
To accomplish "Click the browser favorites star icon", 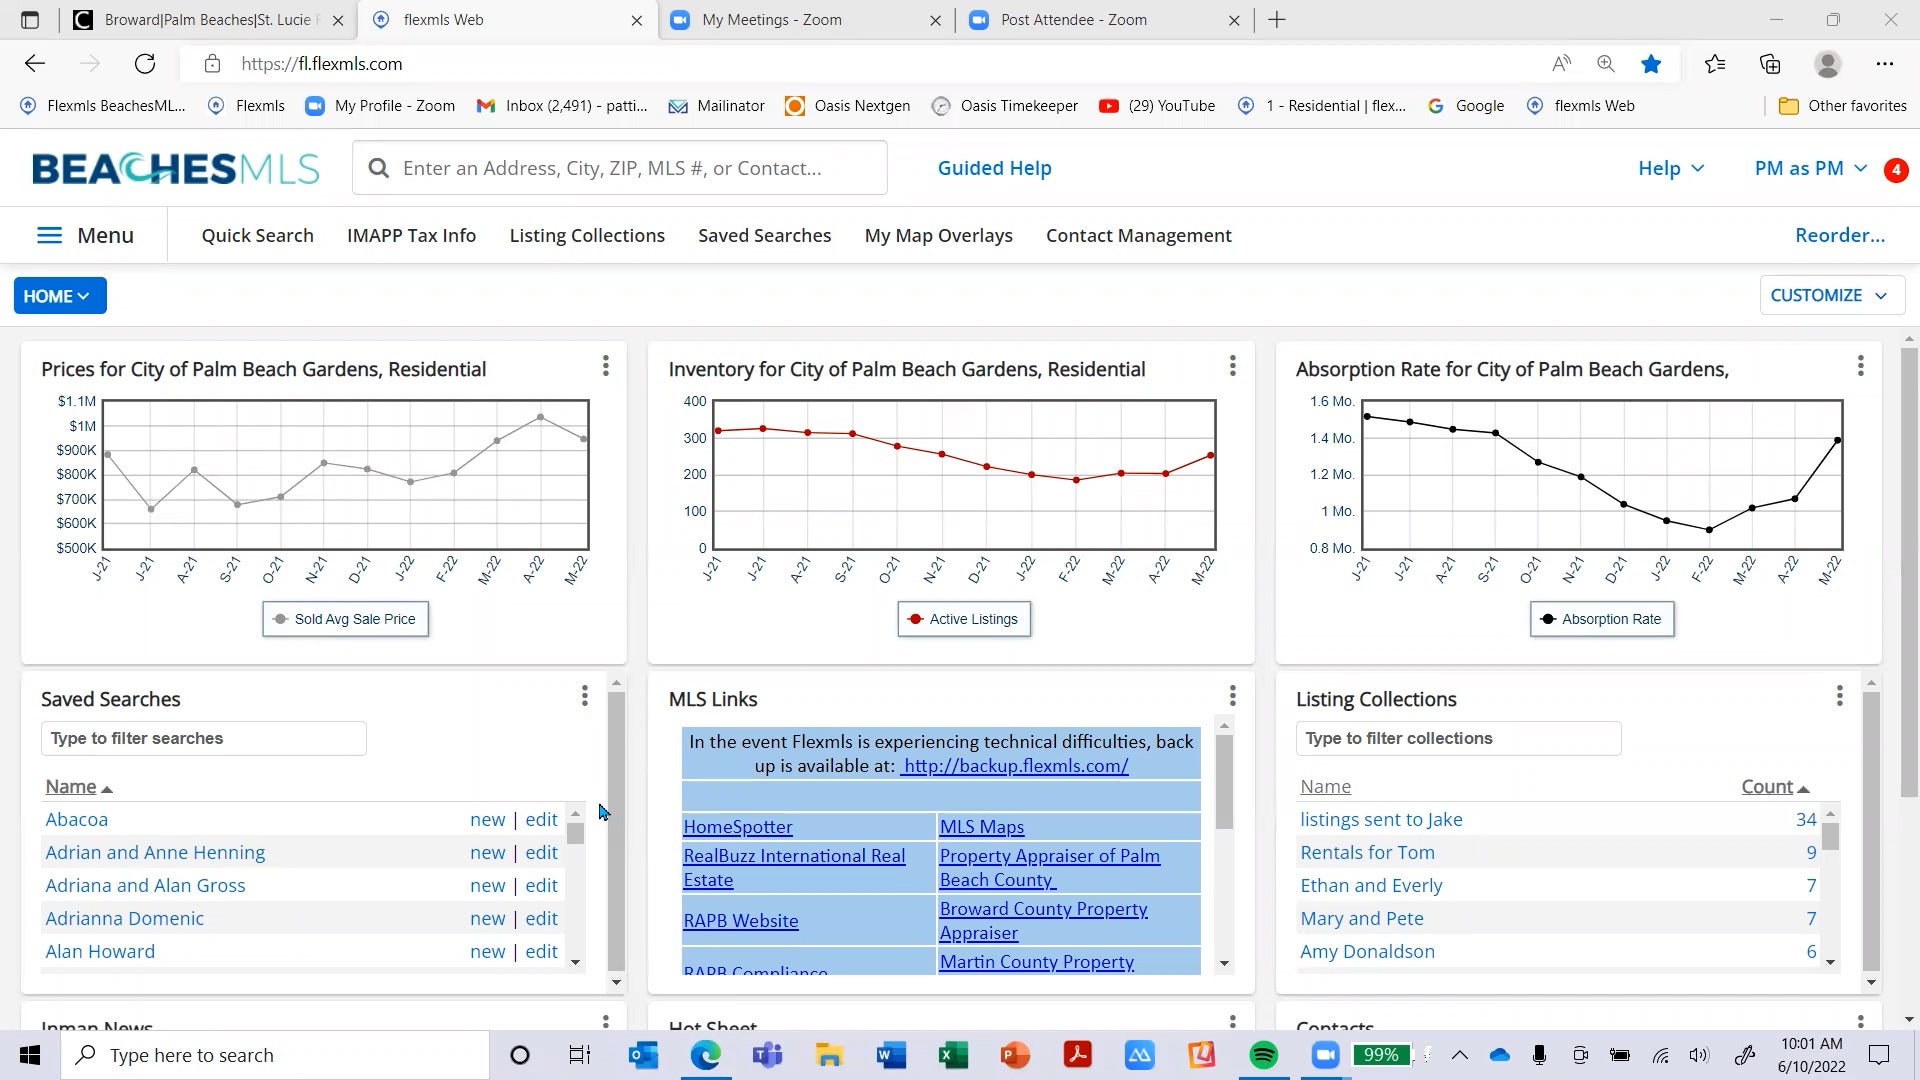I will tap(1651, 64).
